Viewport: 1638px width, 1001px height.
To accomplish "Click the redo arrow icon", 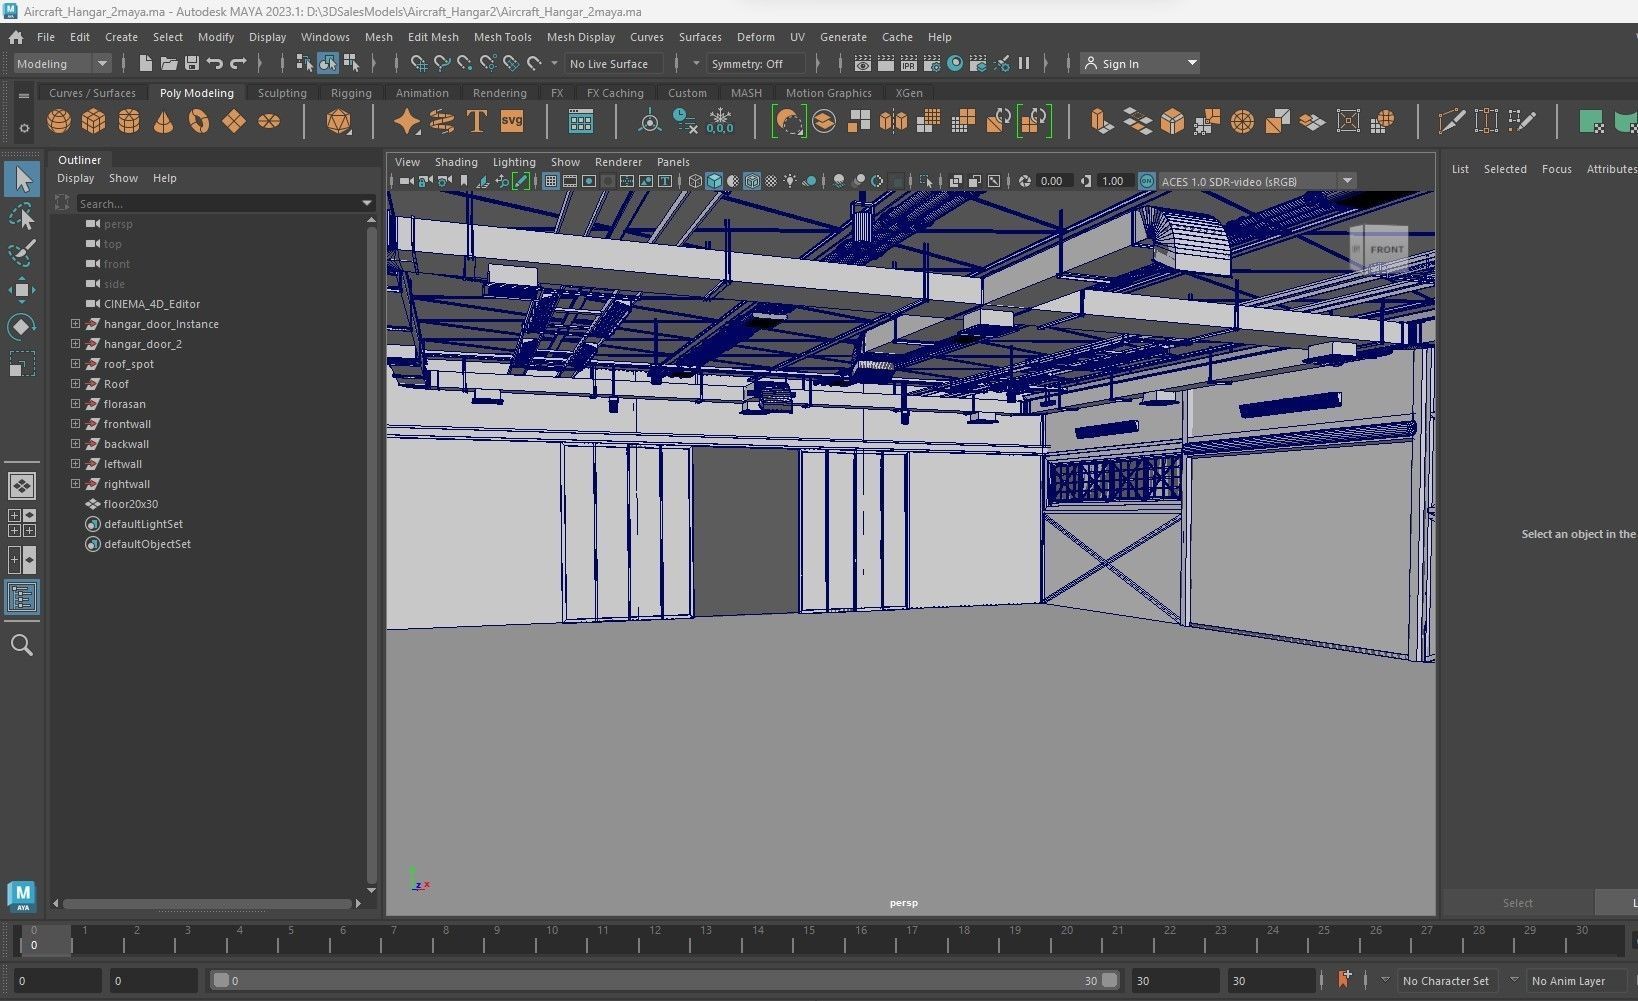I will click(x=238, y=63).
